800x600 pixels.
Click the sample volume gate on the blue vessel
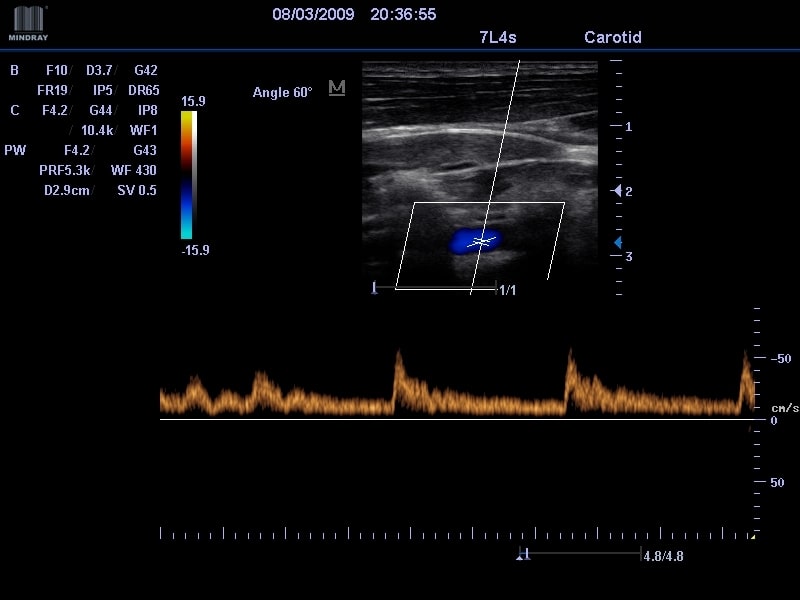click(x=482, y=241)
